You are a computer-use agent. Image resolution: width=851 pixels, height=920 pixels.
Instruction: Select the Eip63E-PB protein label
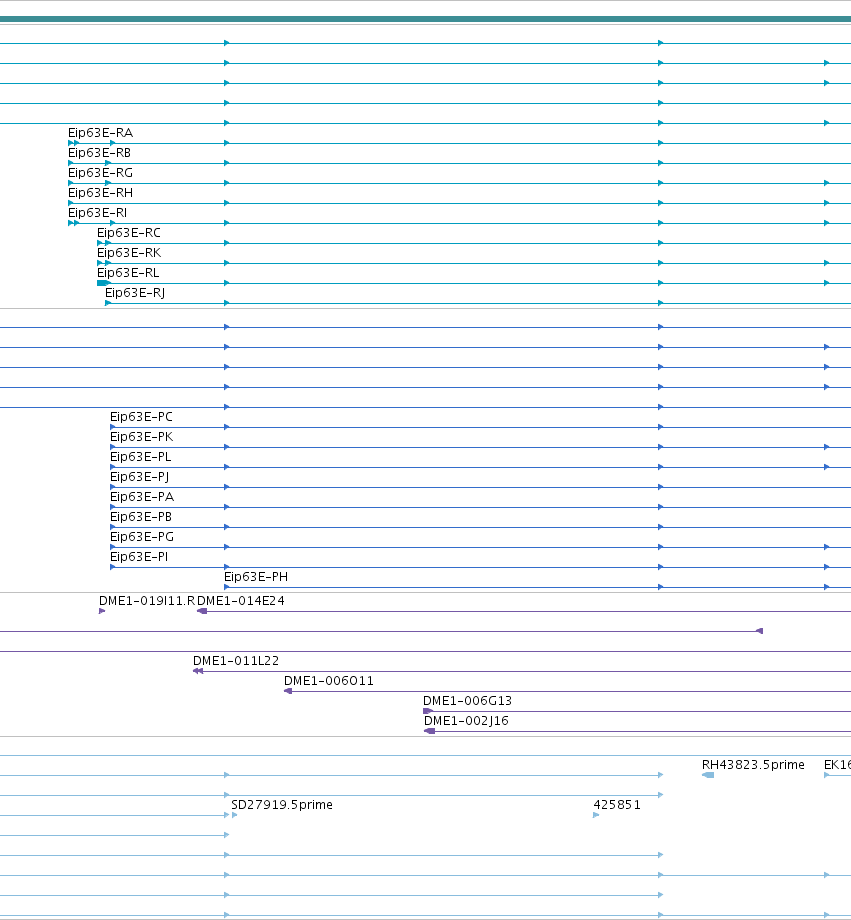(141, 517)
